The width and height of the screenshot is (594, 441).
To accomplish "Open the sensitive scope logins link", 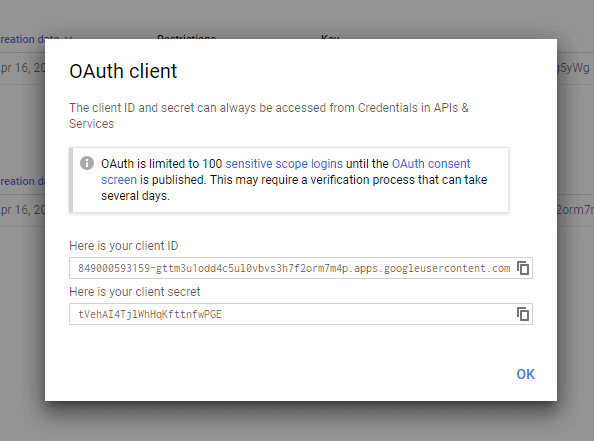I will (284, 164).
